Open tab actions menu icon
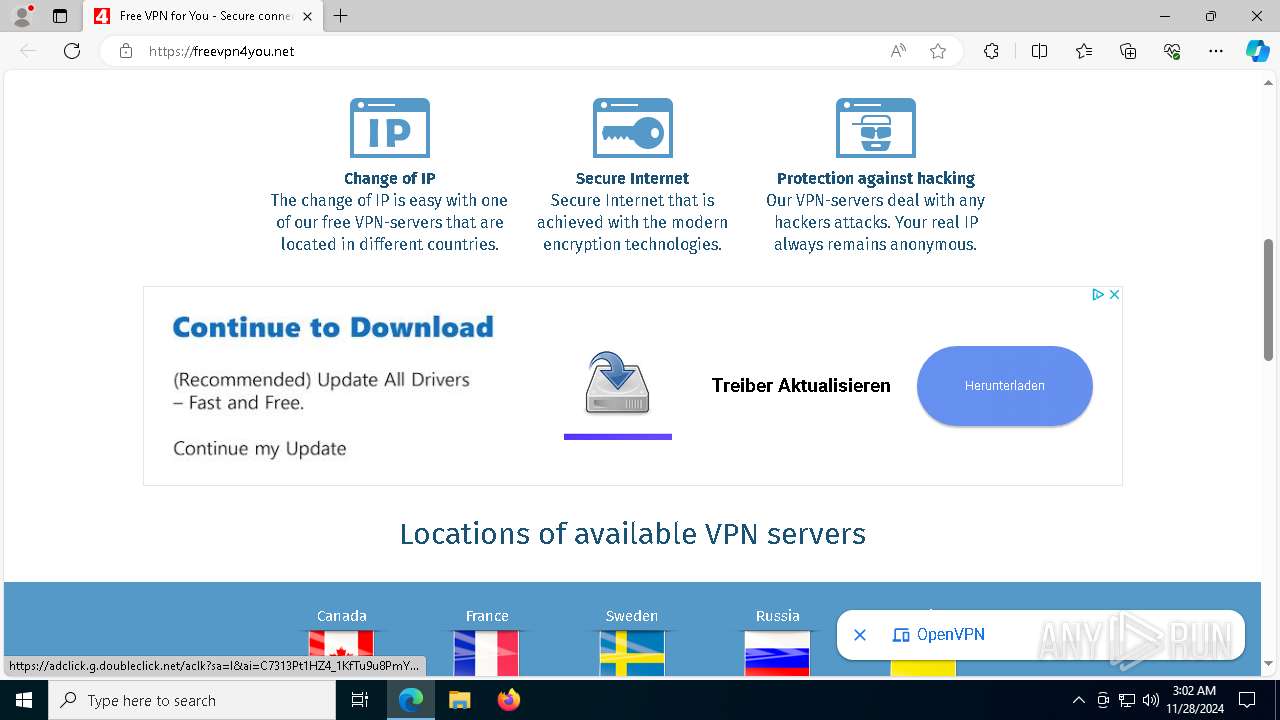 click(x=60, y=16)
